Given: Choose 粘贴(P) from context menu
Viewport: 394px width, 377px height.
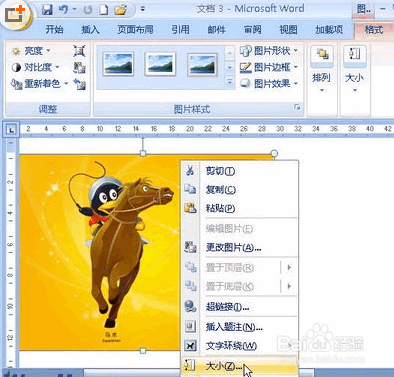Looking at the screenshot, I should pos(239,208).
